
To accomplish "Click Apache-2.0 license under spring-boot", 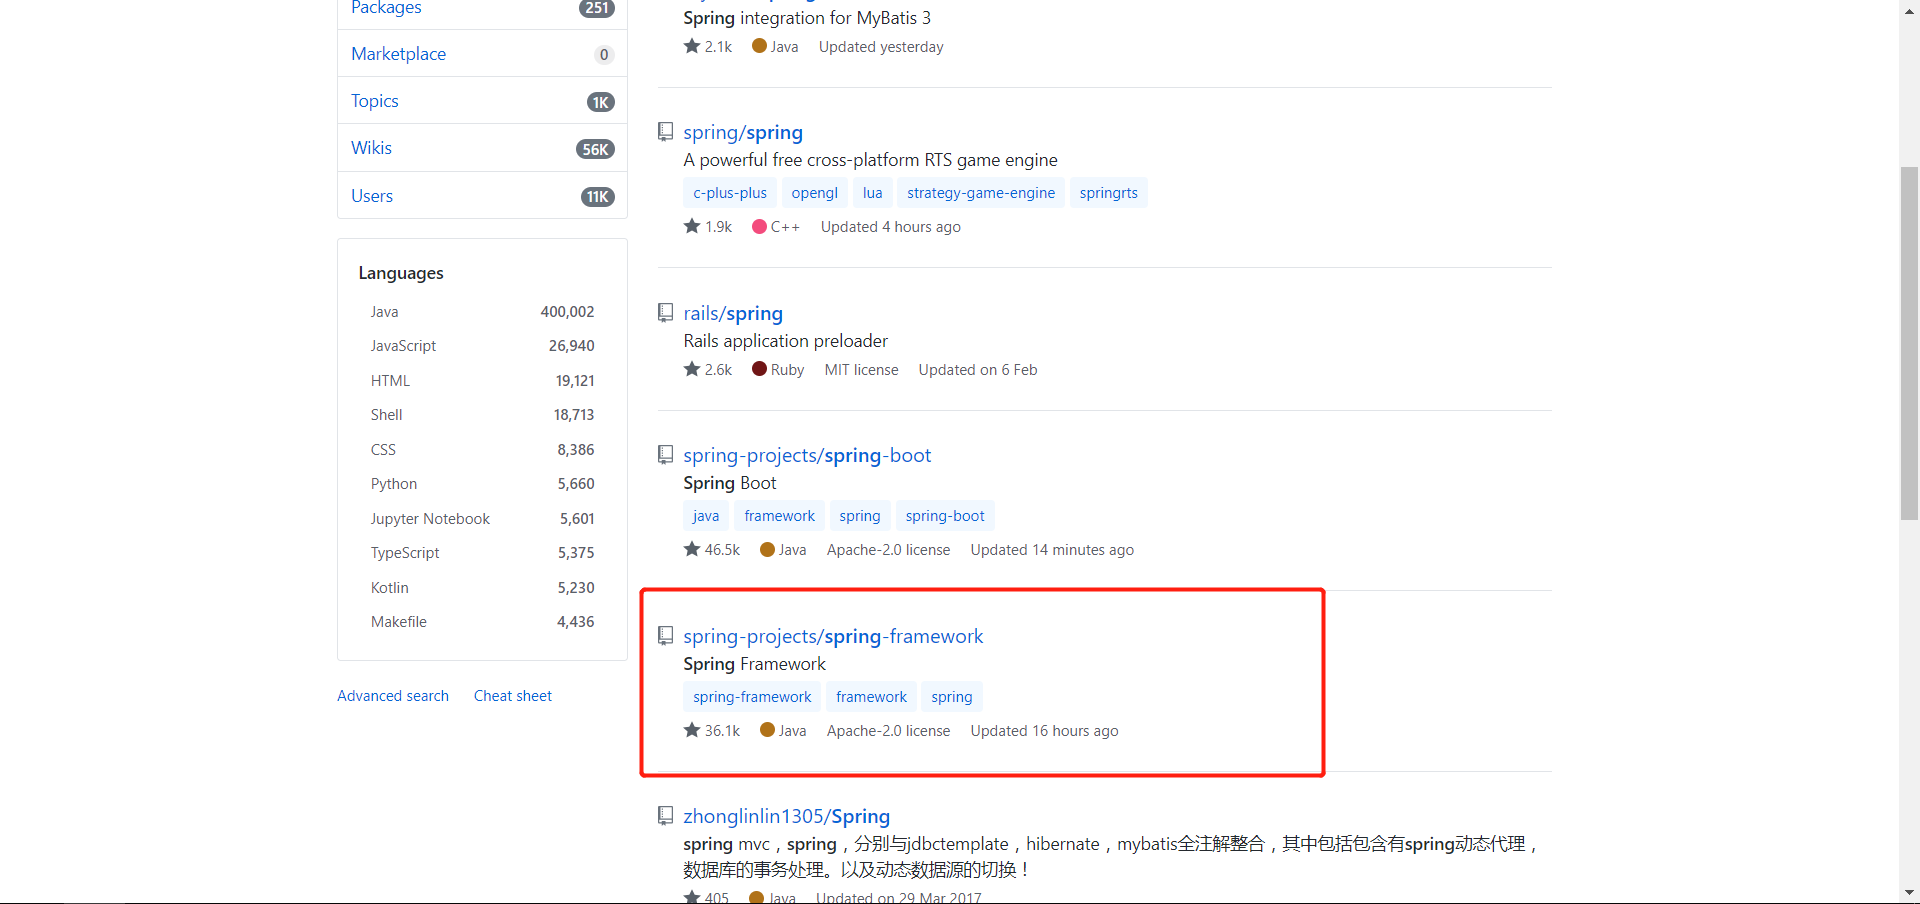I will 888,550.
